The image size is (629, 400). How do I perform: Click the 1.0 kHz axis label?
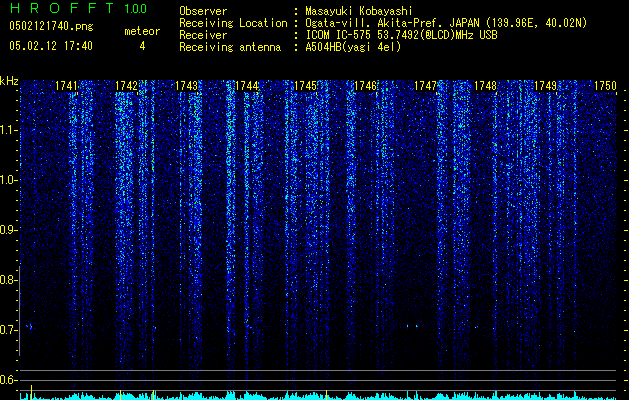(x=9, y=180)
